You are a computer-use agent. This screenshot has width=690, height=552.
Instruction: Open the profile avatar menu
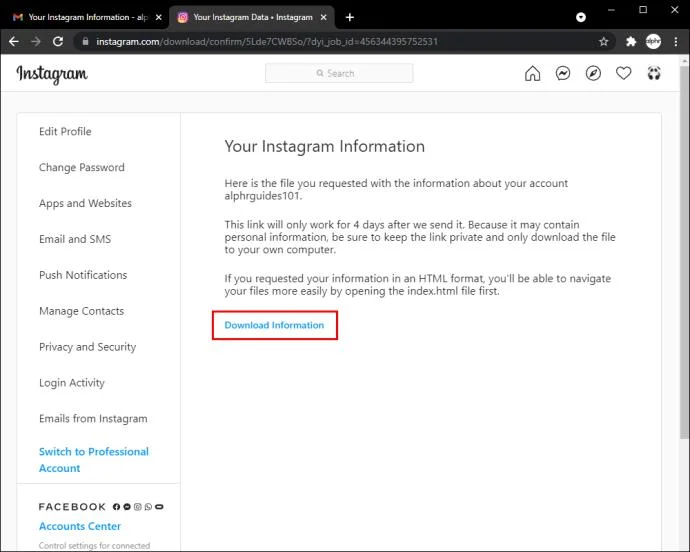pos(654,73)
